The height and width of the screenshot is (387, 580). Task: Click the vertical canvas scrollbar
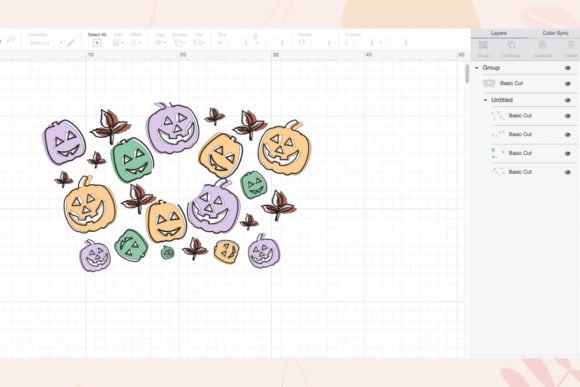pos(467,74)
